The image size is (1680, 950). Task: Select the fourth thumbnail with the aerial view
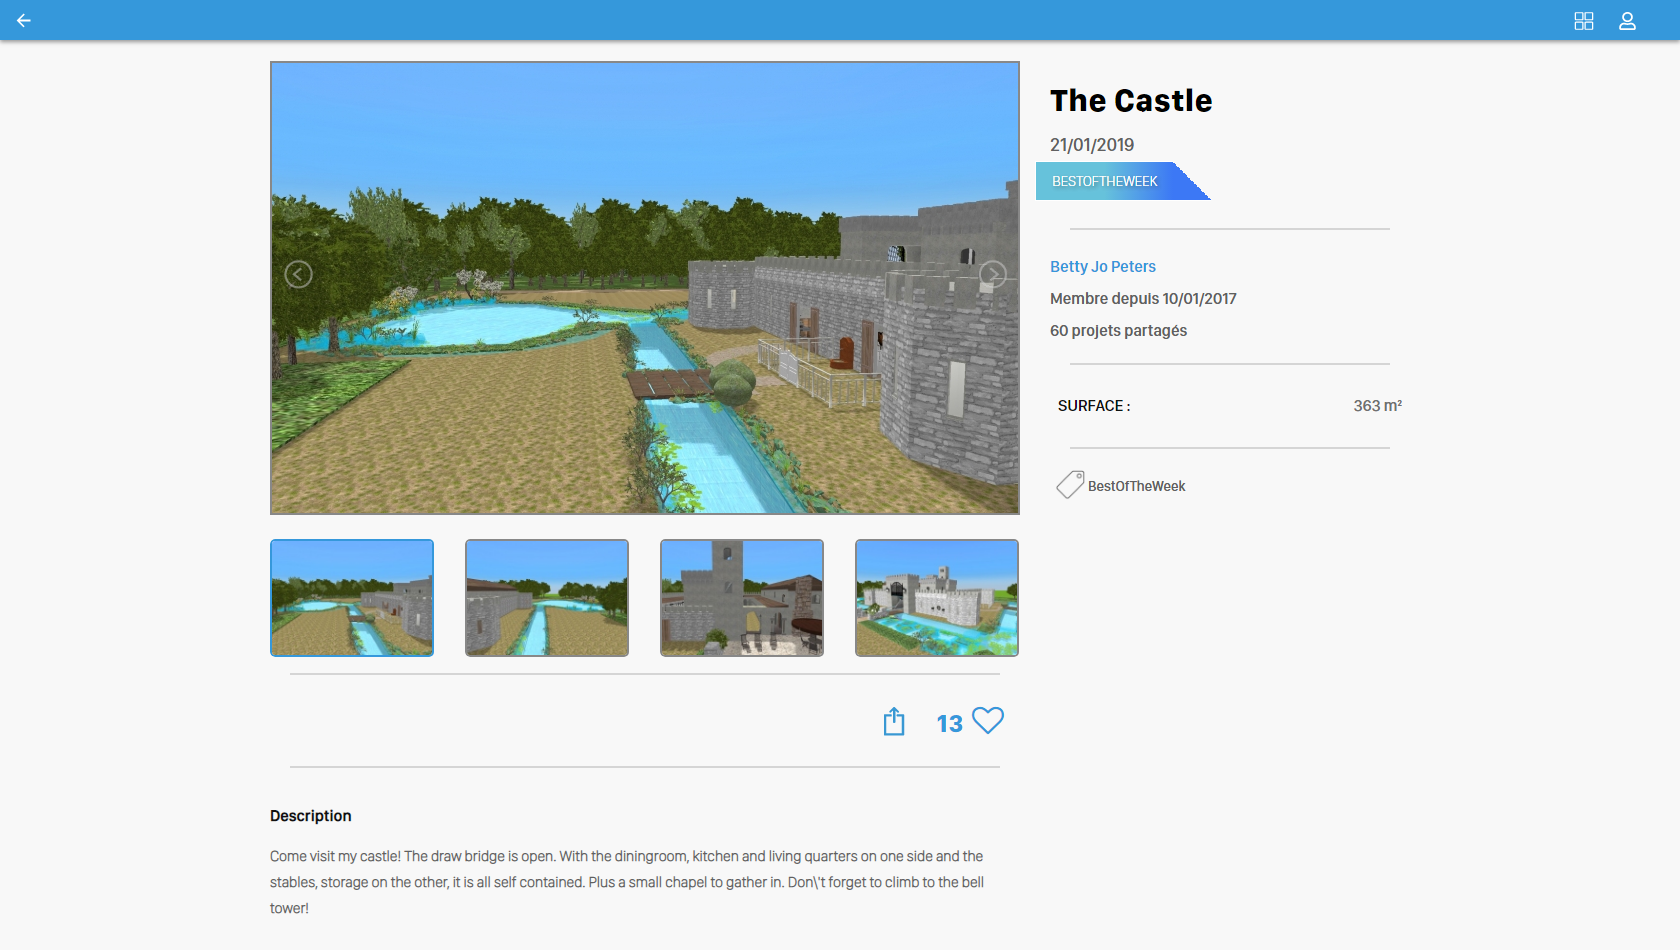coord(937,598)
